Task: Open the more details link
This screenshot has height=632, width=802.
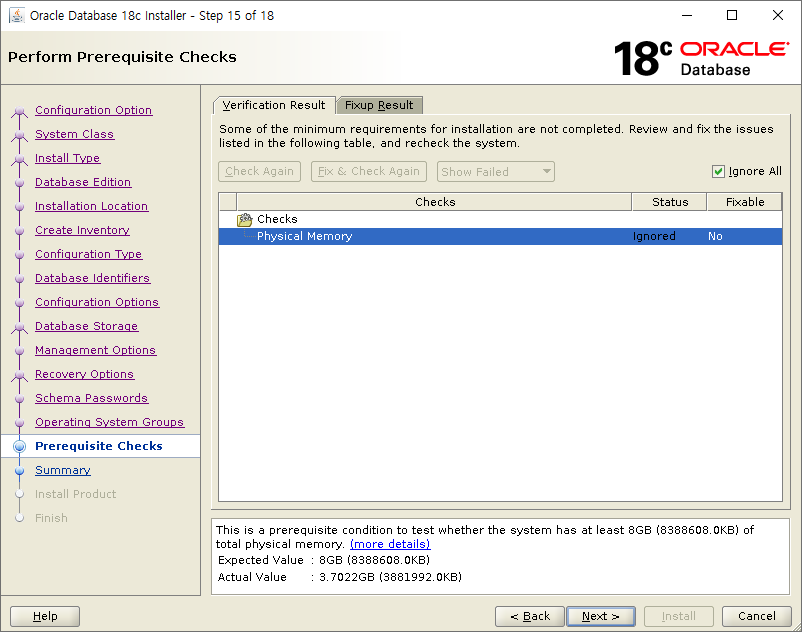Action: (390, 544)
